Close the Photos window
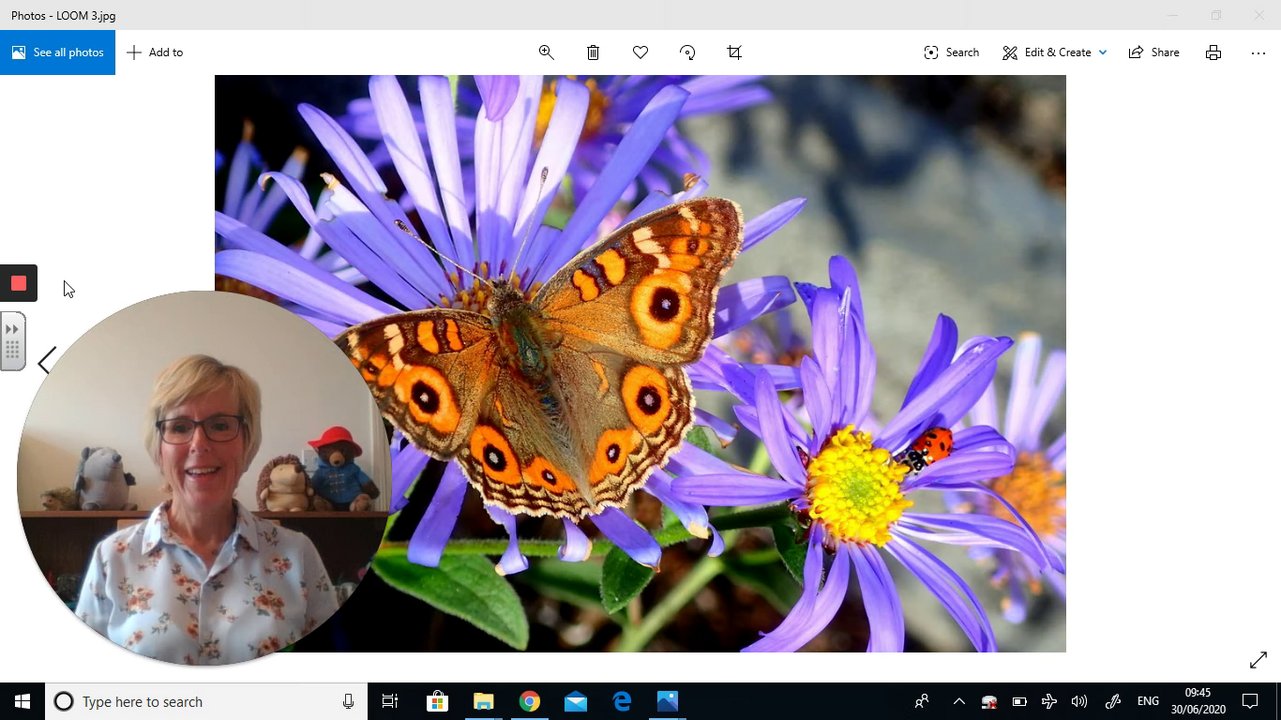Viewport: 1281px width, 720px height. 1259,15
